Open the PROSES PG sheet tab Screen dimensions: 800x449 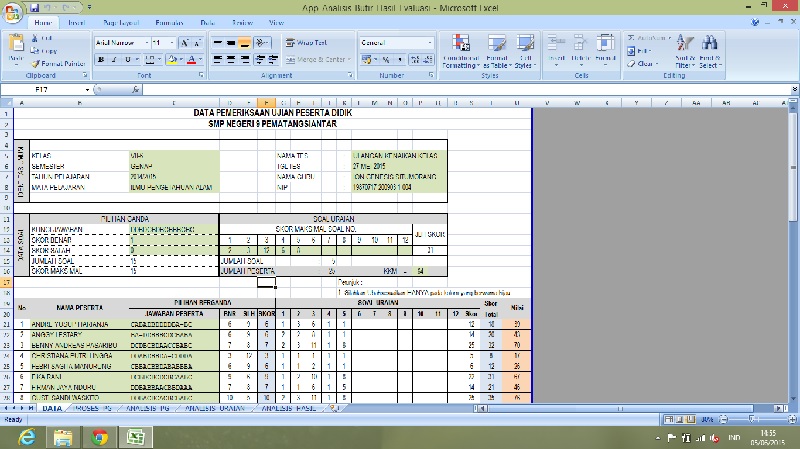pos(93,408)
